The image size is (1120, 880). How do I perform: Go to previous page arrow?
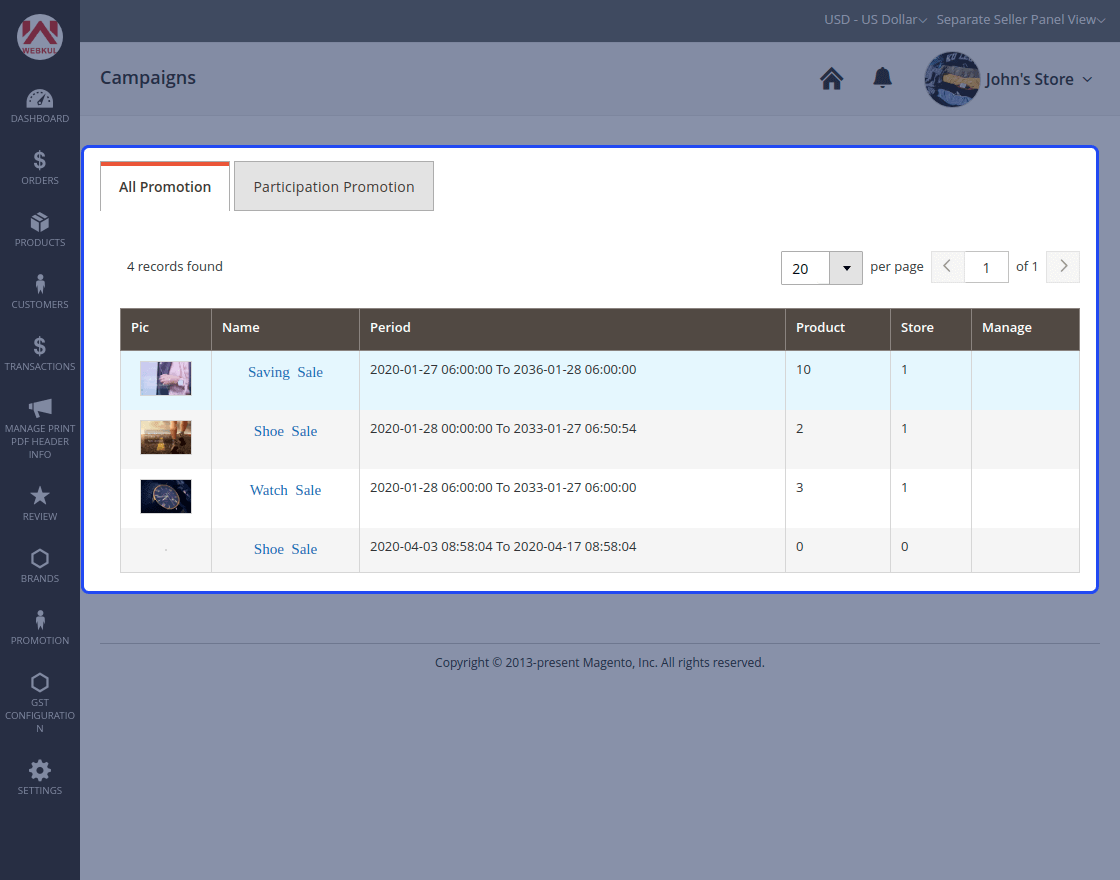[948, 267]
